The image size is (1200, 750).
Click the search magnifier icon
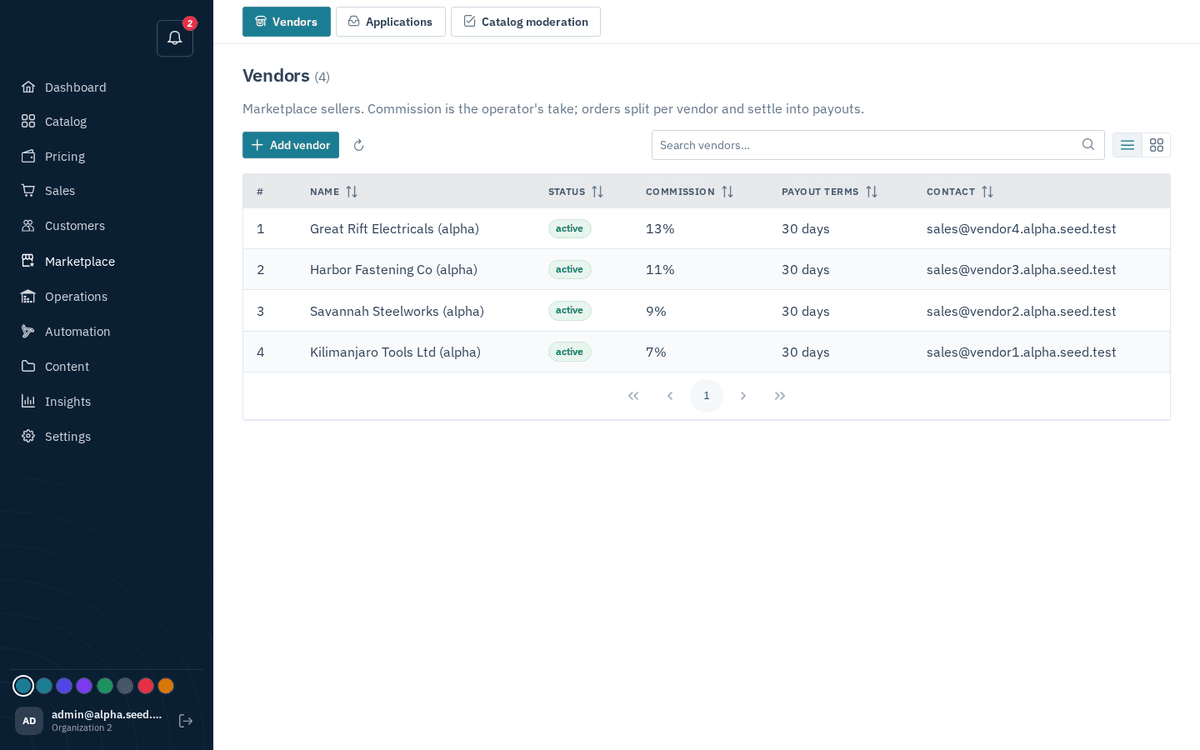point(1088,145)
